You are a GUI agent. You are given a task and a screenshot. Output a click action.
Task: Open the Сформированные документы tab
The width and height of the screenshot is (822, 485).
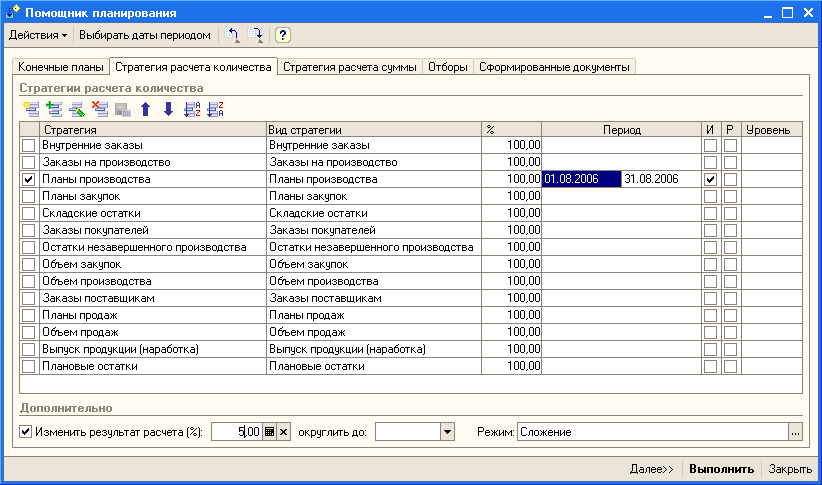coord(554,67)
